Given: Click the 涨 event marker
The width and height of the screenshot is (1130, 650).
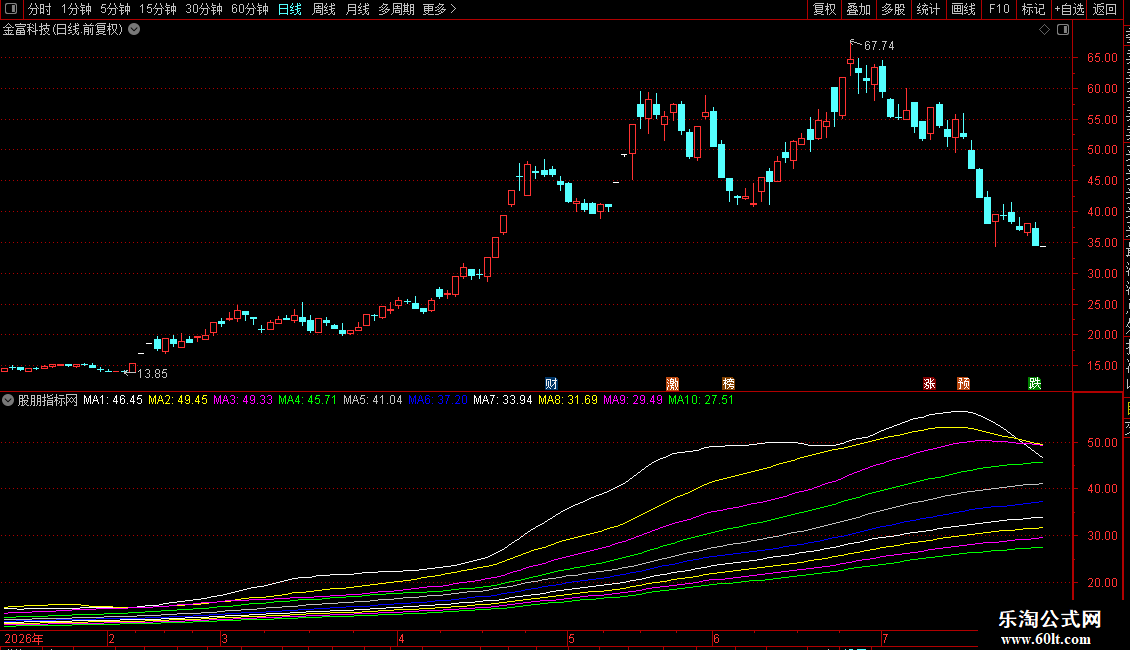Looking at the screenshot, I should coord(930,383).
